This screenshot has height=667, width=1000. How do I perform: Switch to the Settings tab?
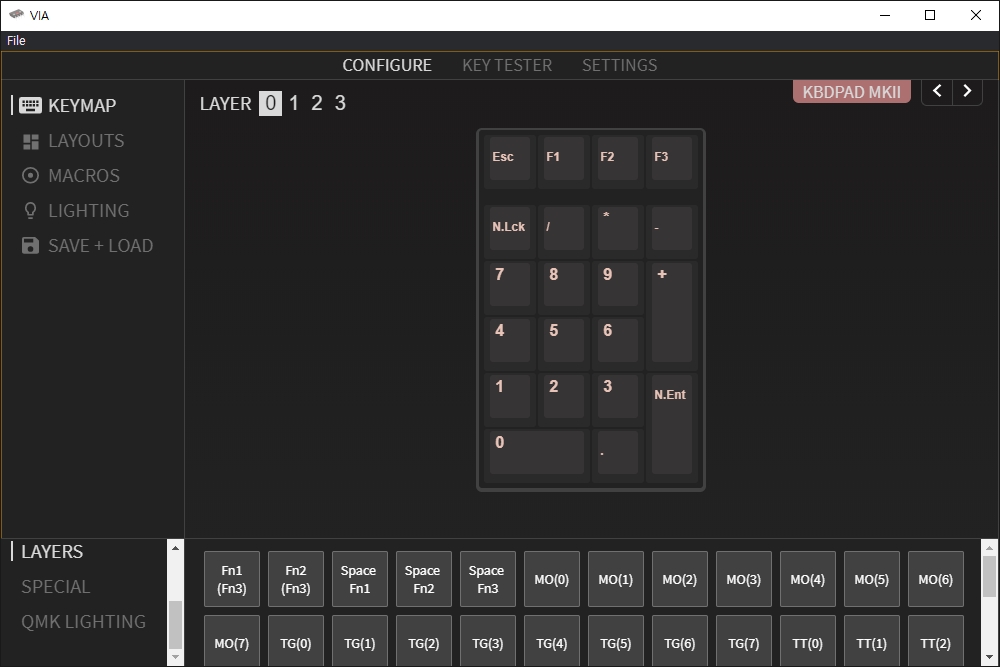tap(619, 65)
